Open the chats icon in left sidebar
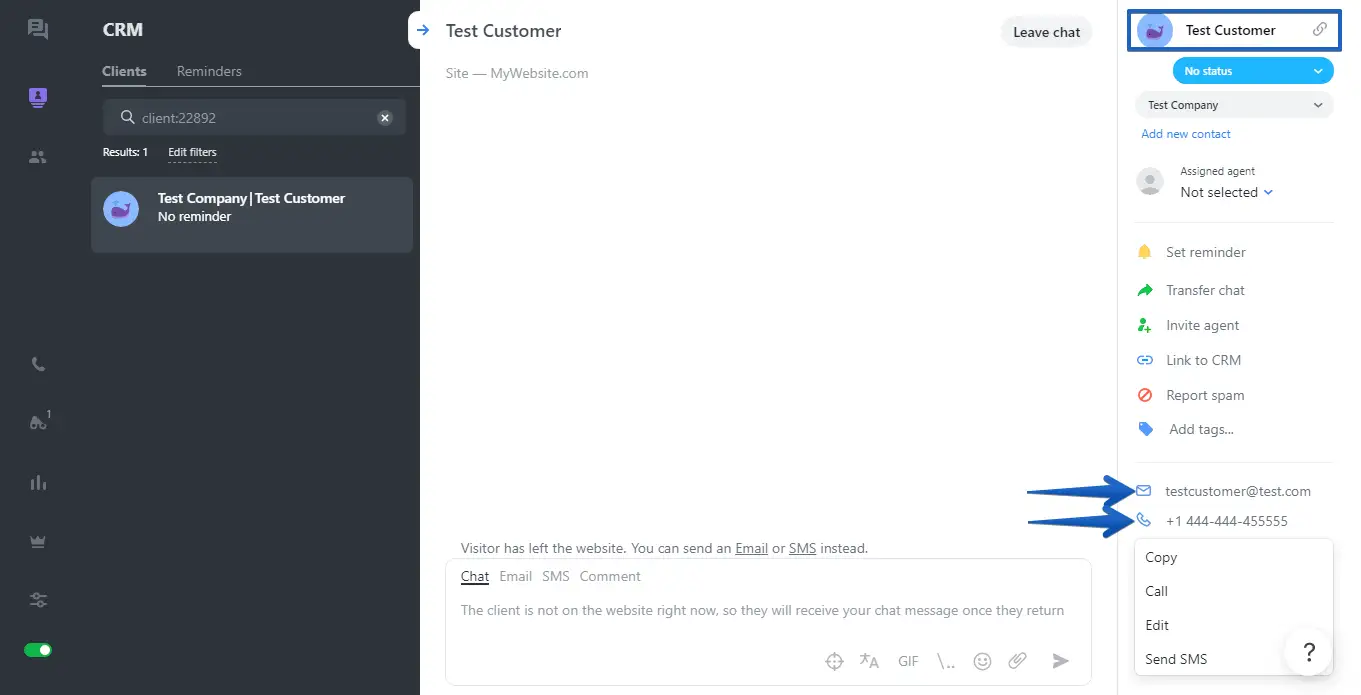 (38, 29)
